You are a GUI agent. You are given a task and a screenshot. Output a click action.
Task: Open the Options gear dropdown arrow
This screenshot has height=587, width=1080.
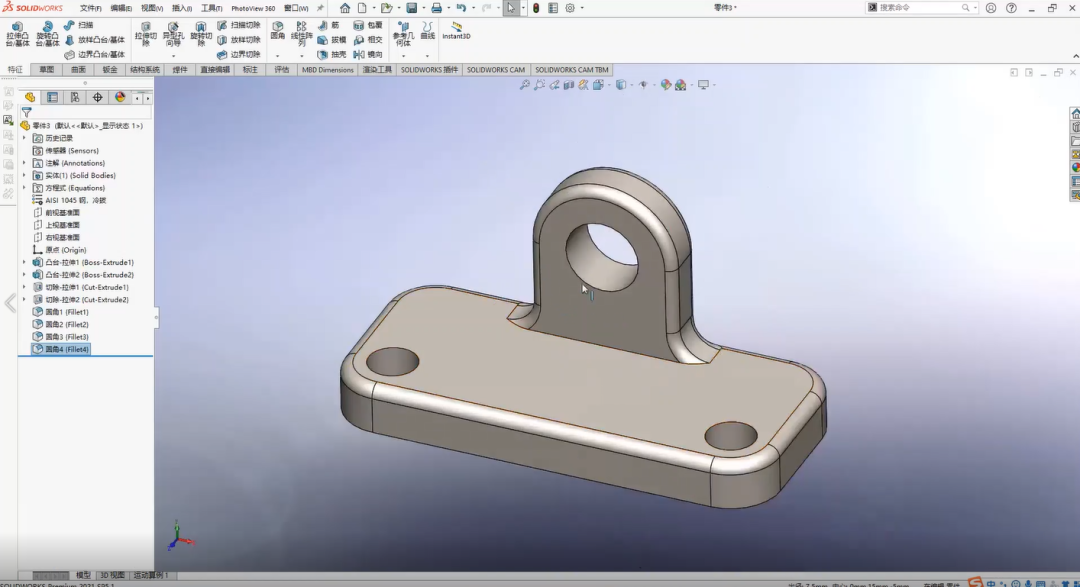tap(582, 8)
